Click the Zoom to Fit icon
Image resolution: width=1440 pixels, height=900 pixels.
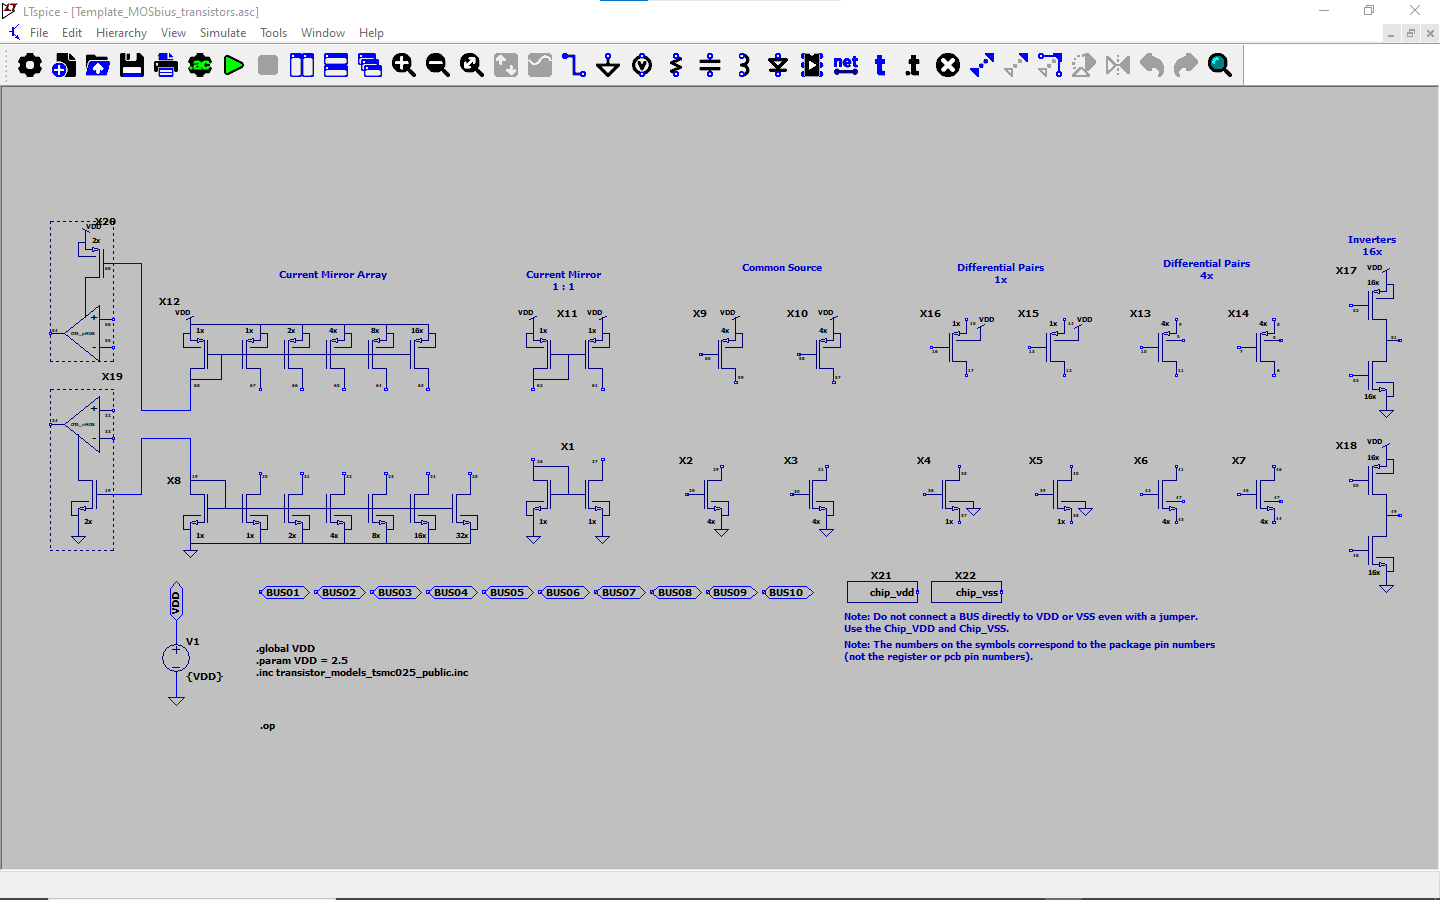[472, 66]
